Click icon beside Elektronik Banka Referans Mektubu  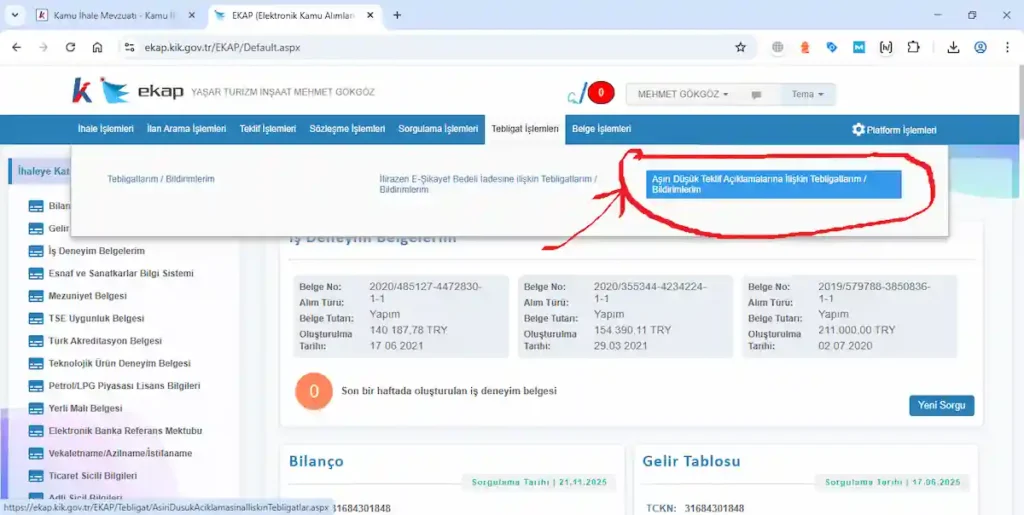[36, 431]
